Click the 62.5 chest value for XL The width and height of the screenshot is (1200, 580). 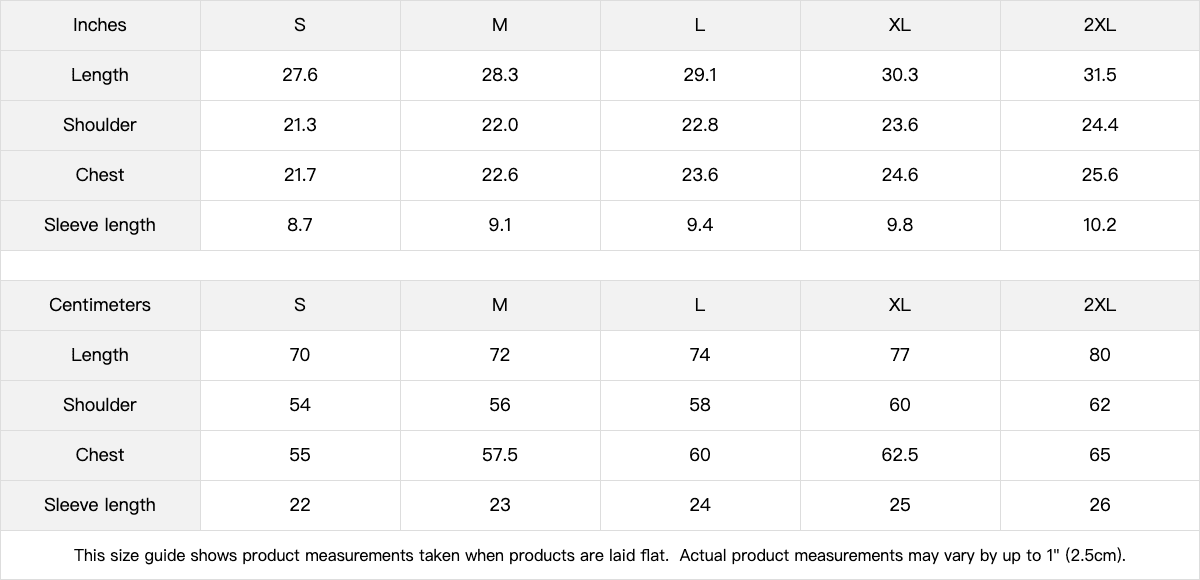click(x=899, y=455)
